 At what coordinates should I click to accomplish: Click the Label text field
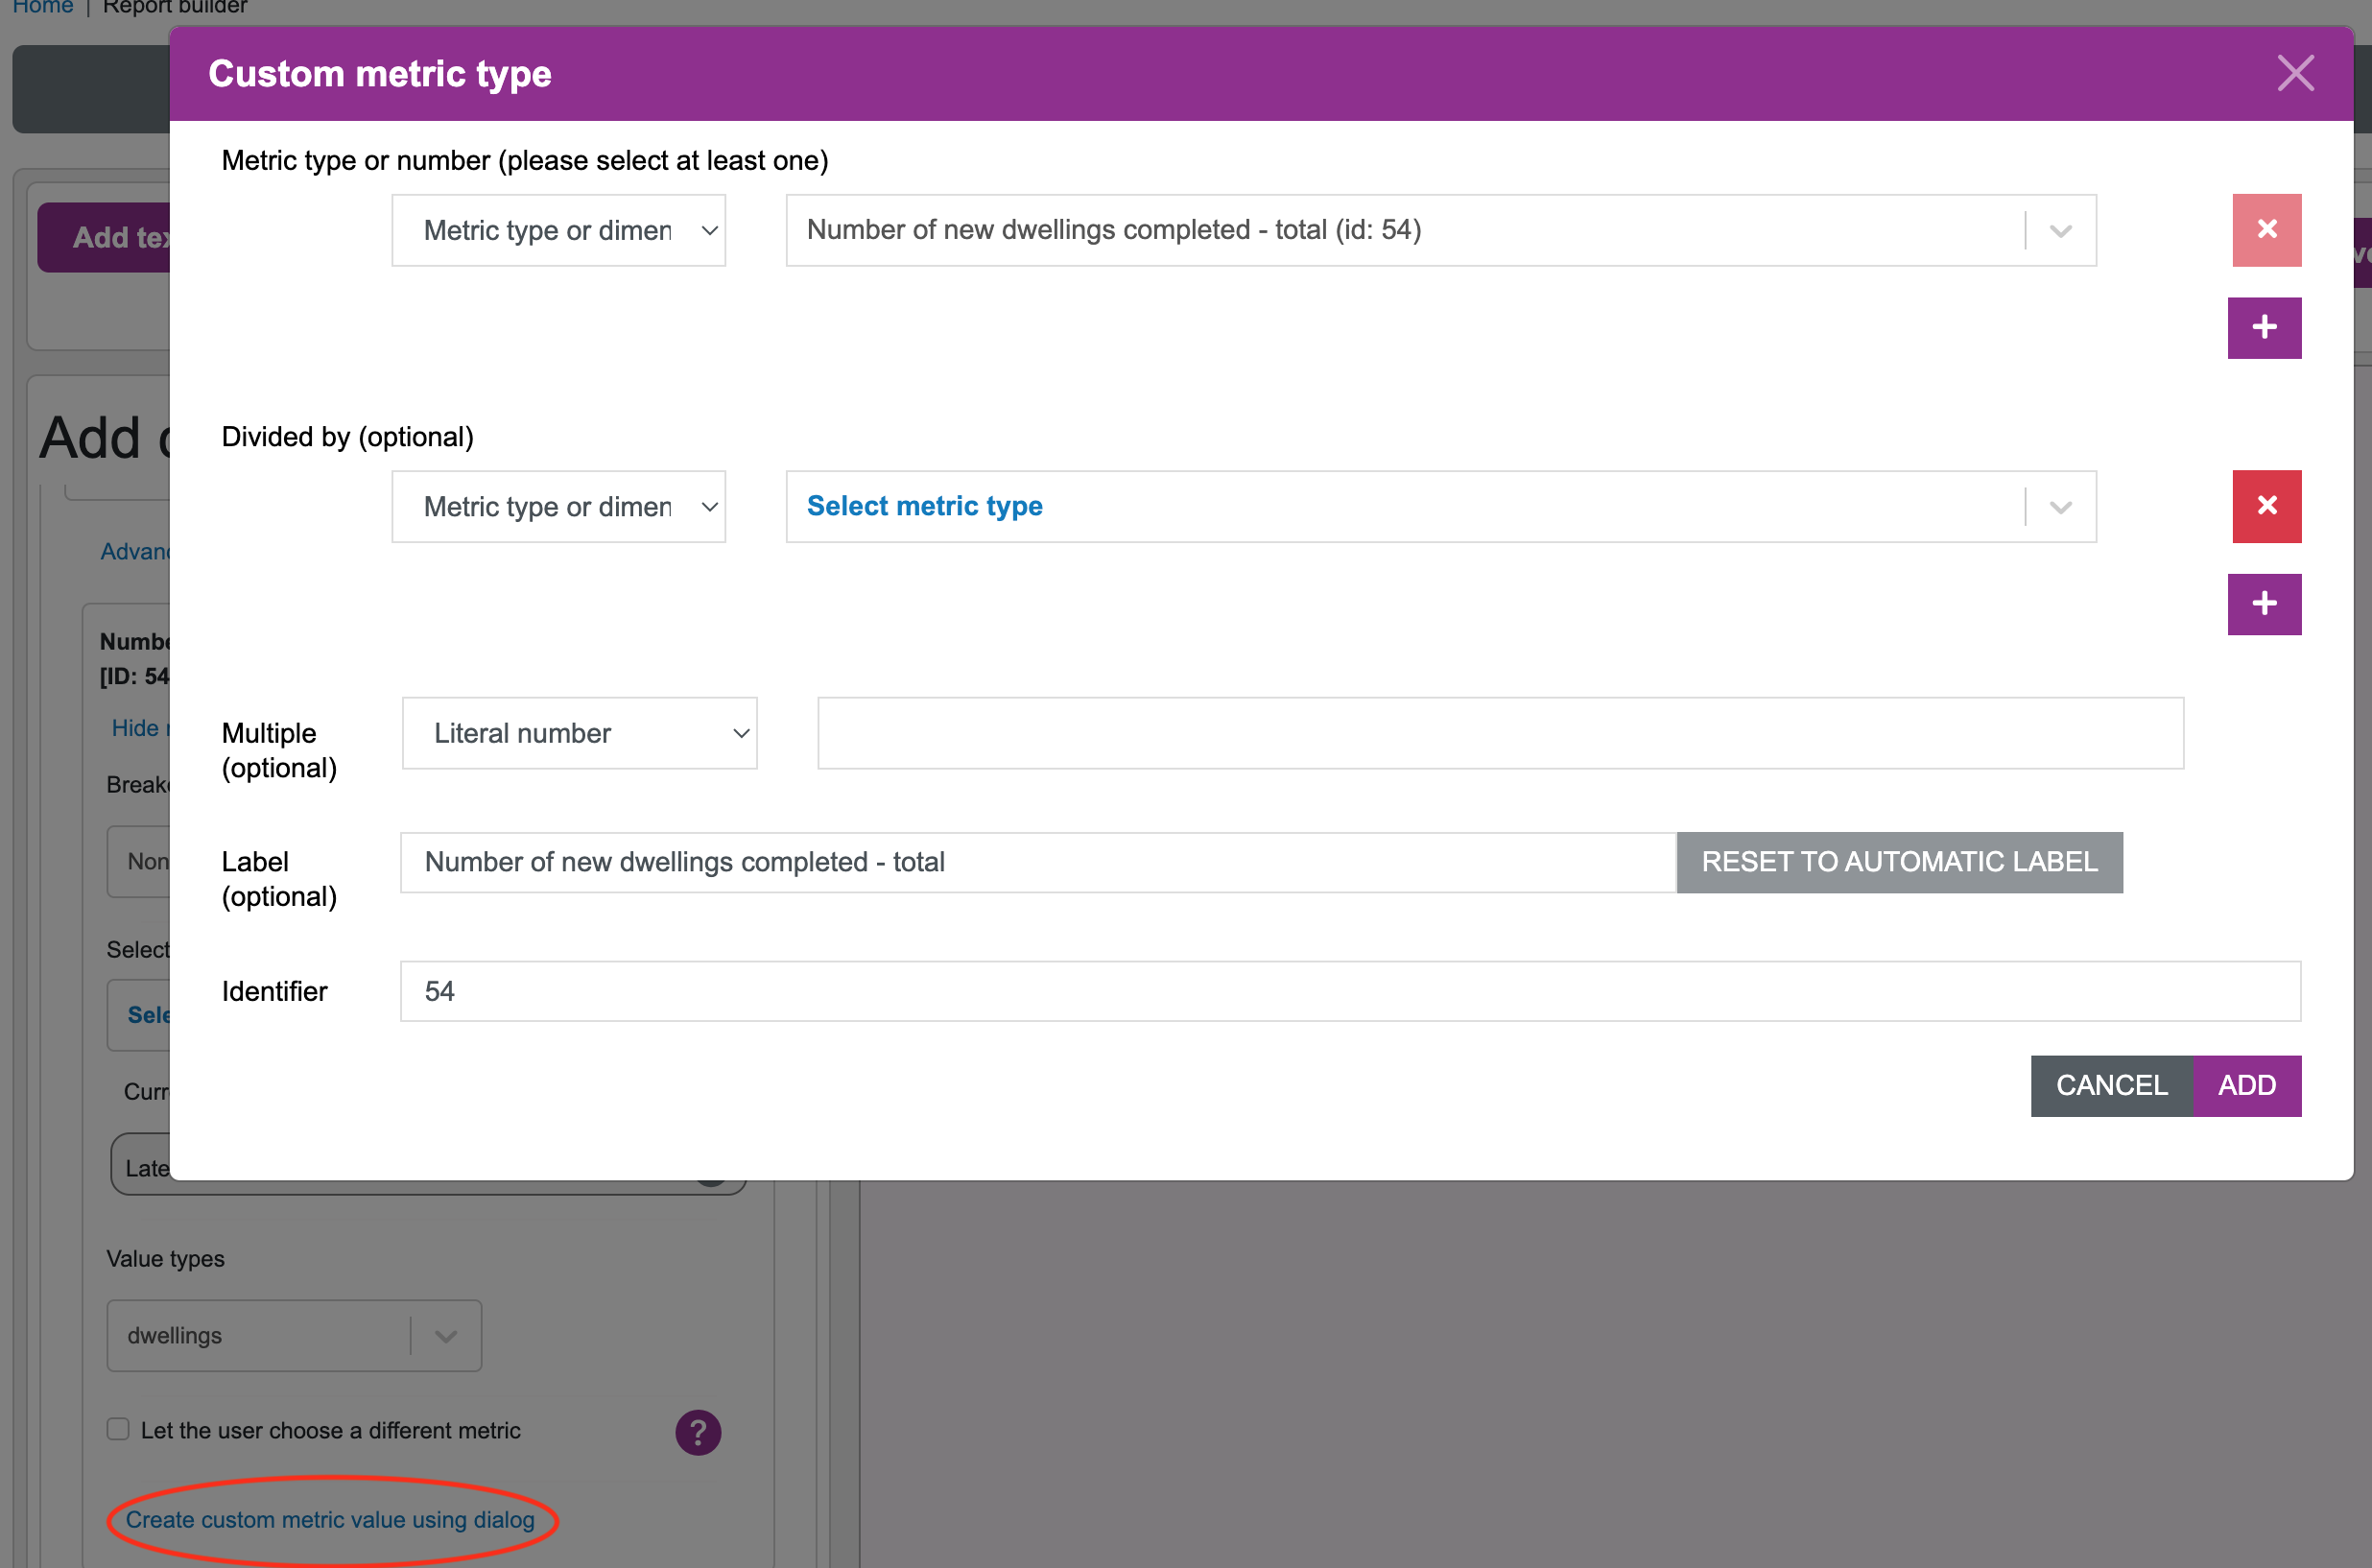[1037, 862]
